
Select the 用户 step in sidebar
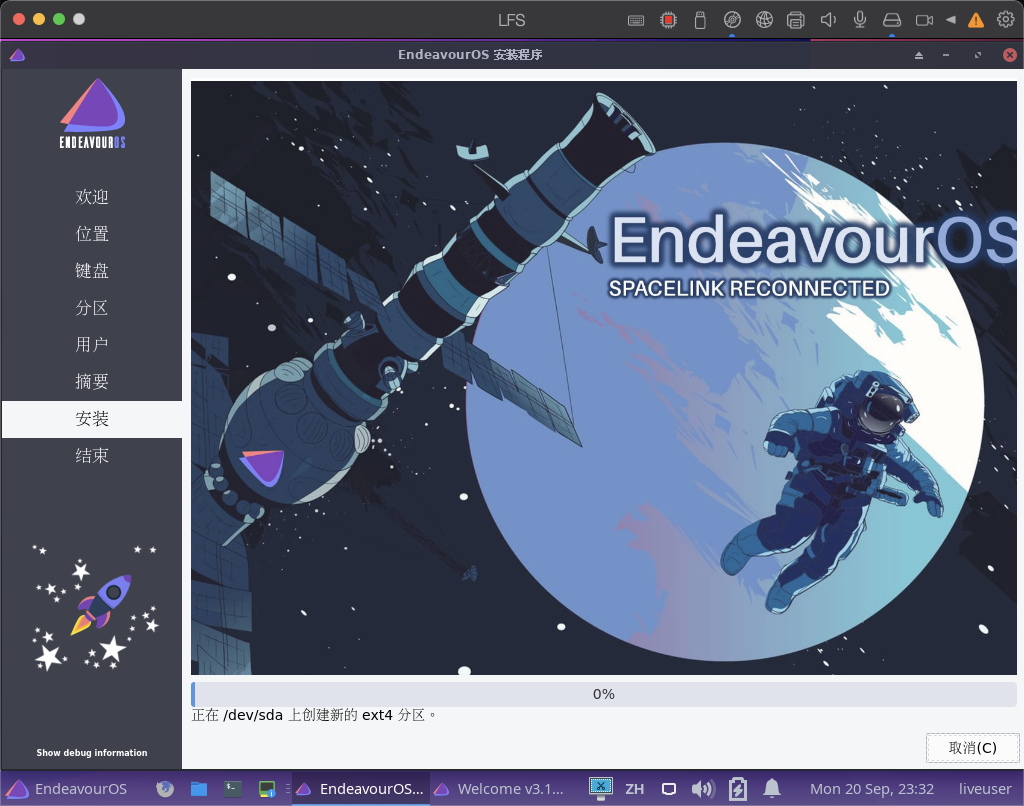[x=91, y=345]
